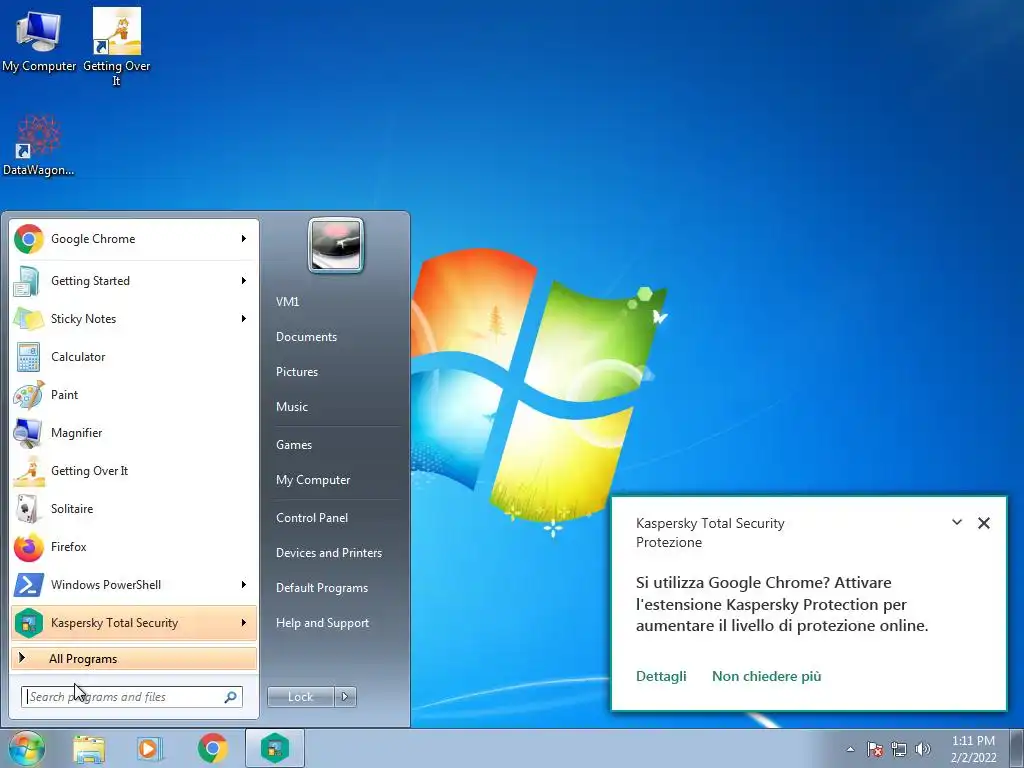Expand Windows PowerShell jump list arrow
The image size is (1024, 768).
click(x=244, y=584)
